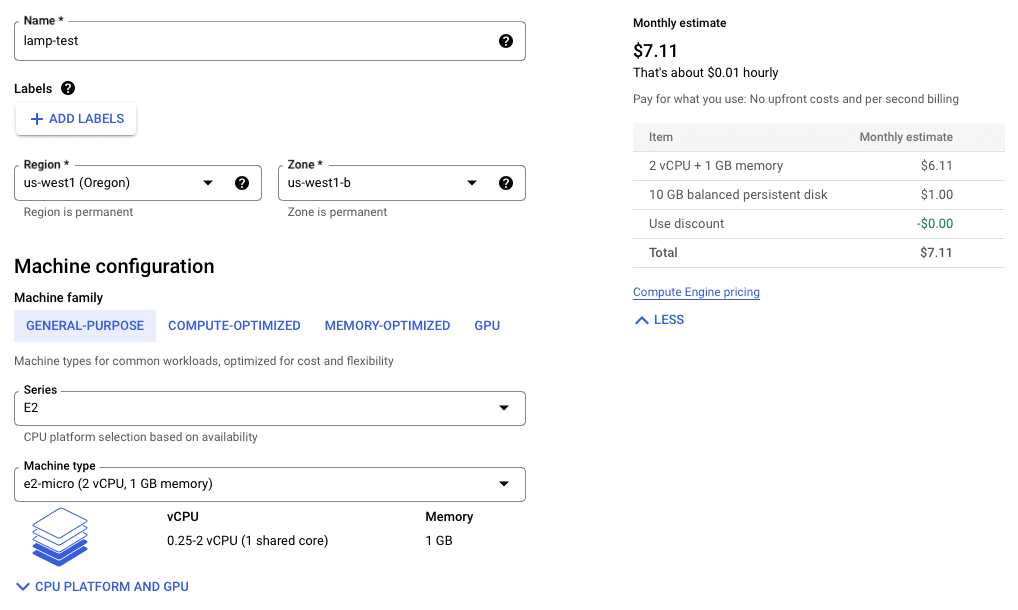This screenshot has height=610, width=1018.
Task: Select the GENERAL-PURPOSE machine family tab
Action: [x=85, y=326]
